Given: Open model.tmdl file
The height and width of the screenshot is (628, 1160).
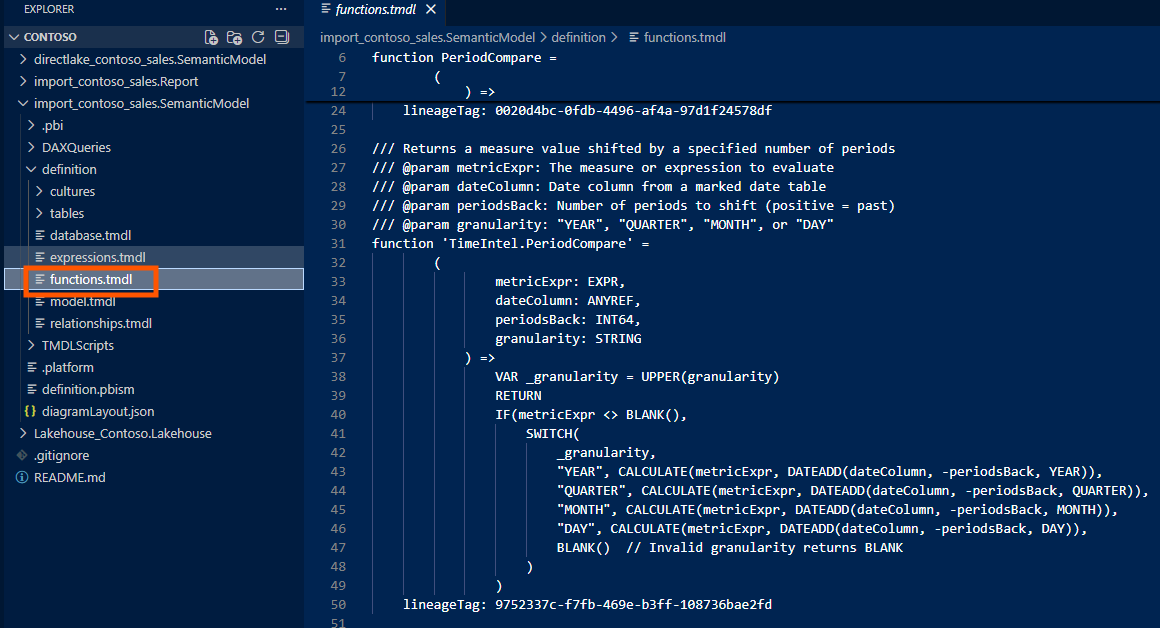Looking at the screenshot, I should (83, 302).
